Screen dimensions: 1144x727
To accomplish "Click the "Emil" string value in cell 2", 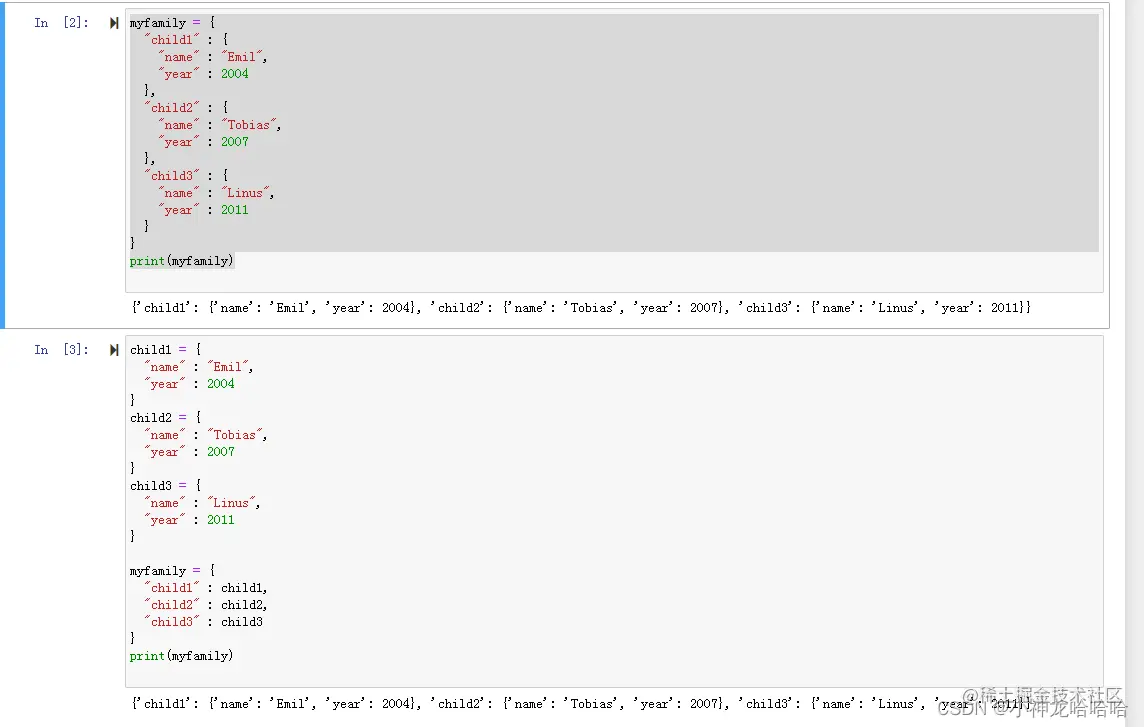I will pos(241,57).
